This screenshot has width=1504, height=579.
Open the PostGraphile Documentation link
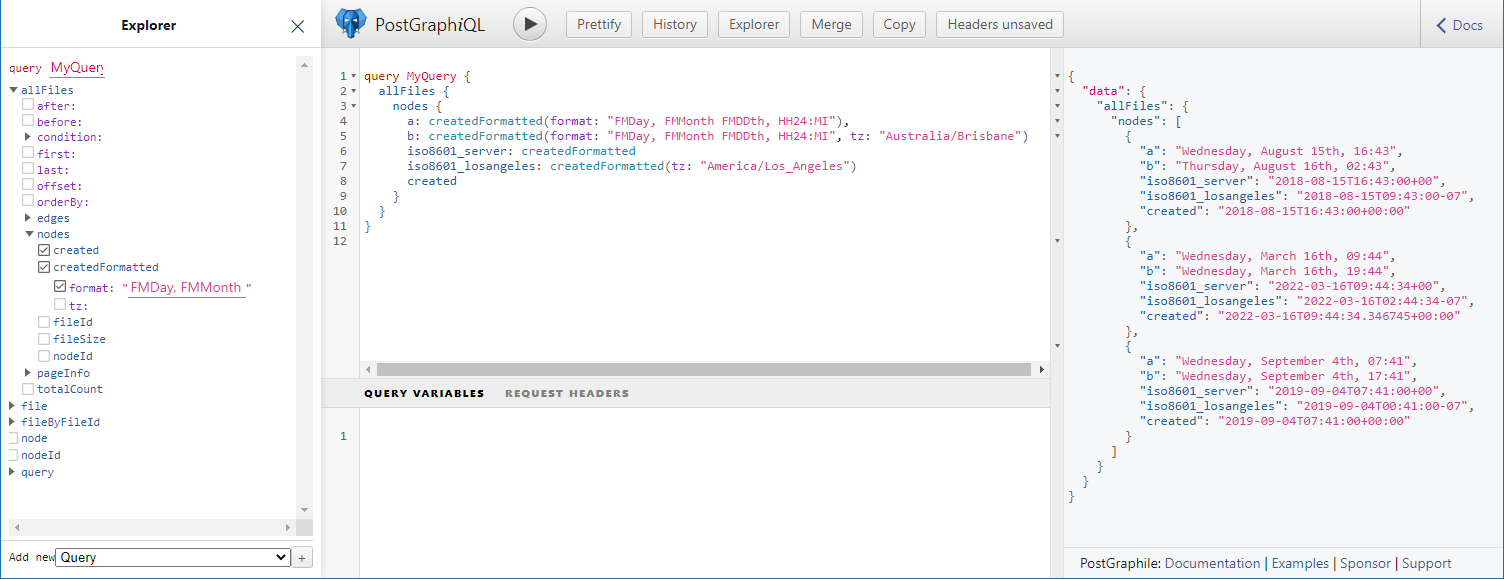1212,563
